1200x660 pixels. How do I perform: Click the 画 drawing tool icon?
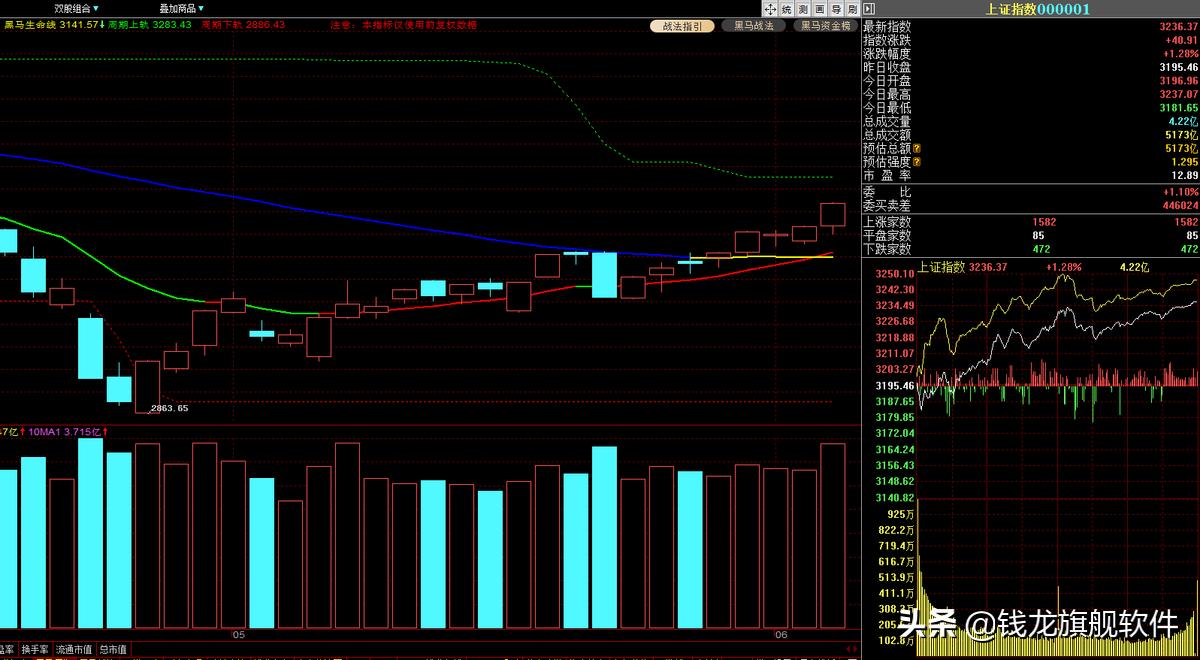pos(820,9)
